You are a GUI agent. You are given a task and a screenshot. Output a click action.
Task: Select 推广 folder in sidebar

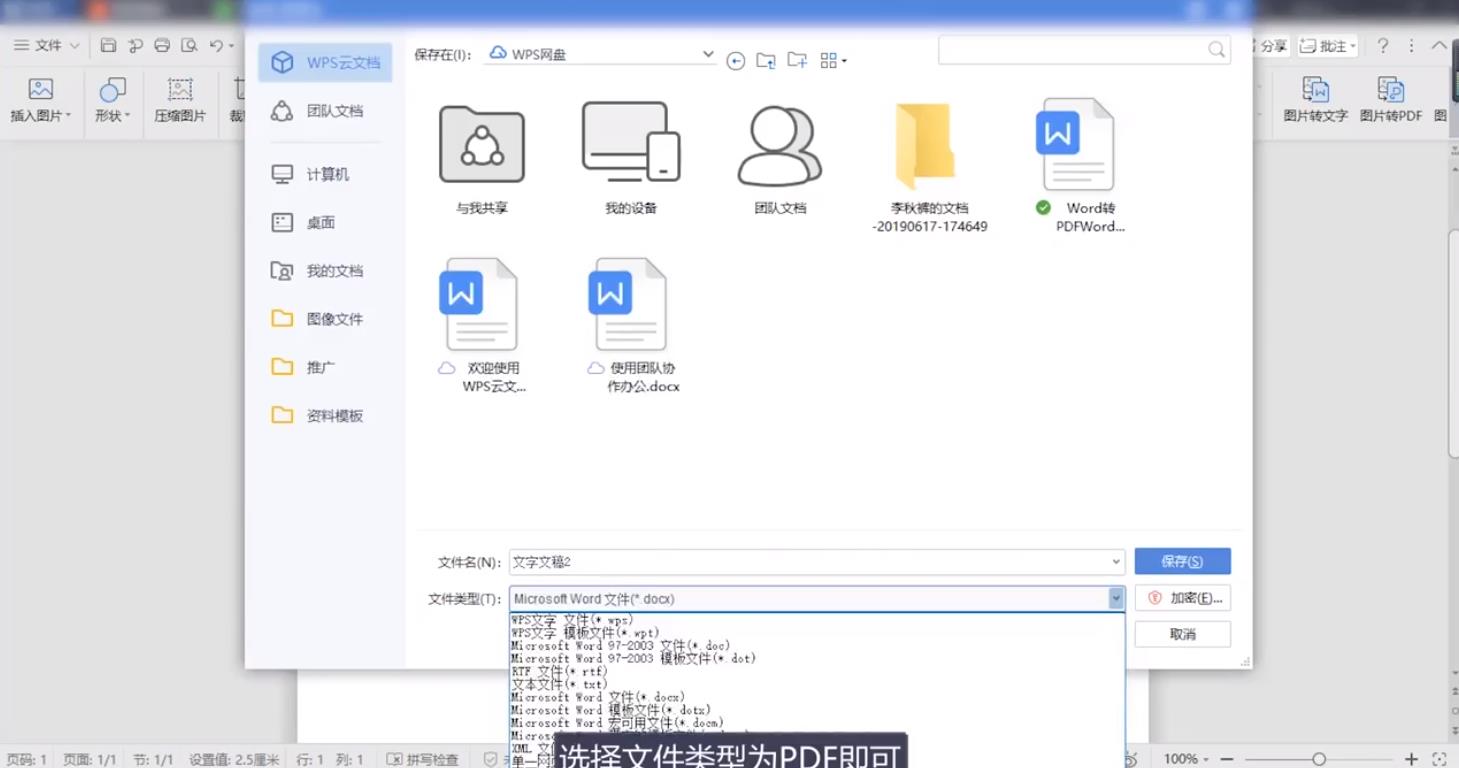click(325, 367)
